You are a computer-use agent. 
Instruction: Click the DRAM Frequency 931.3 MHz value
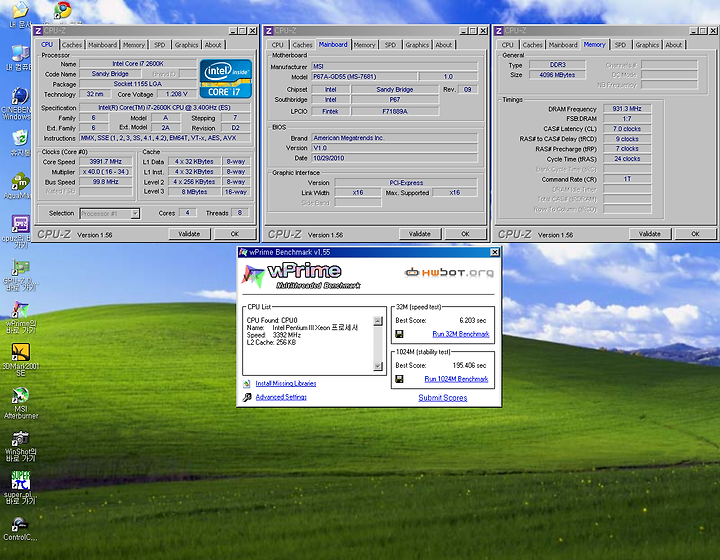pyautogui.click(x=627, y=109)
